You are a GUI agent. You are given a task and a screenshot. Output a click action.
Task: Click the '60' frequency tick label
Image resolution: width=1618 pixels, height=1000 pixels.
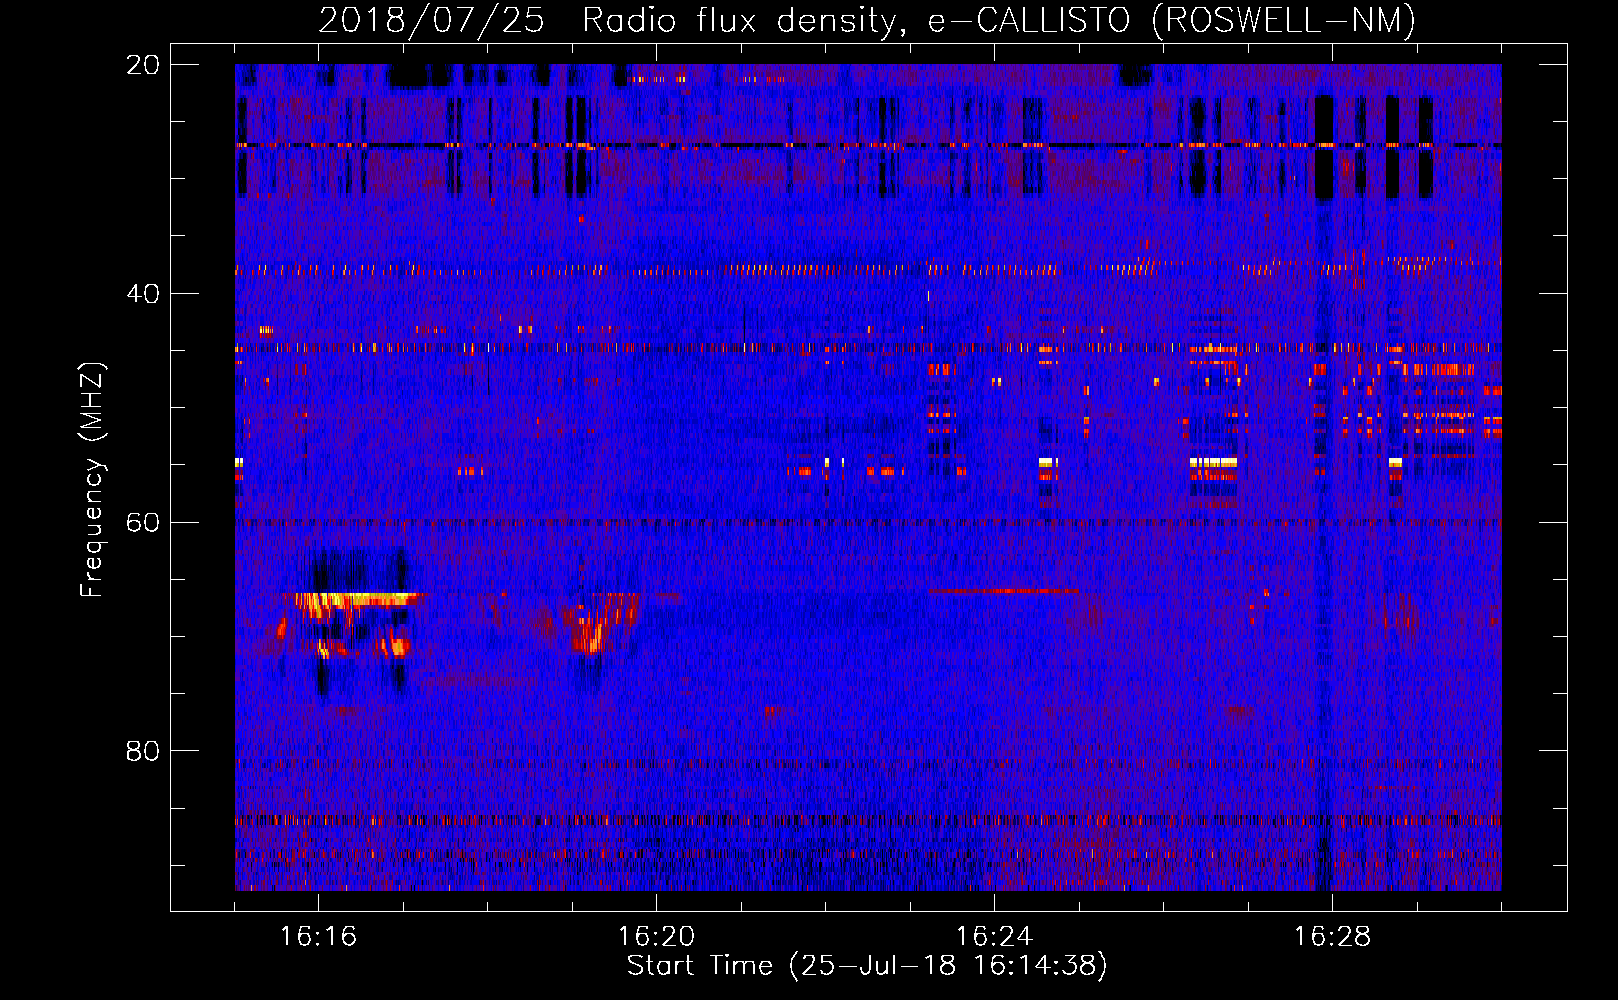[143, 523]
